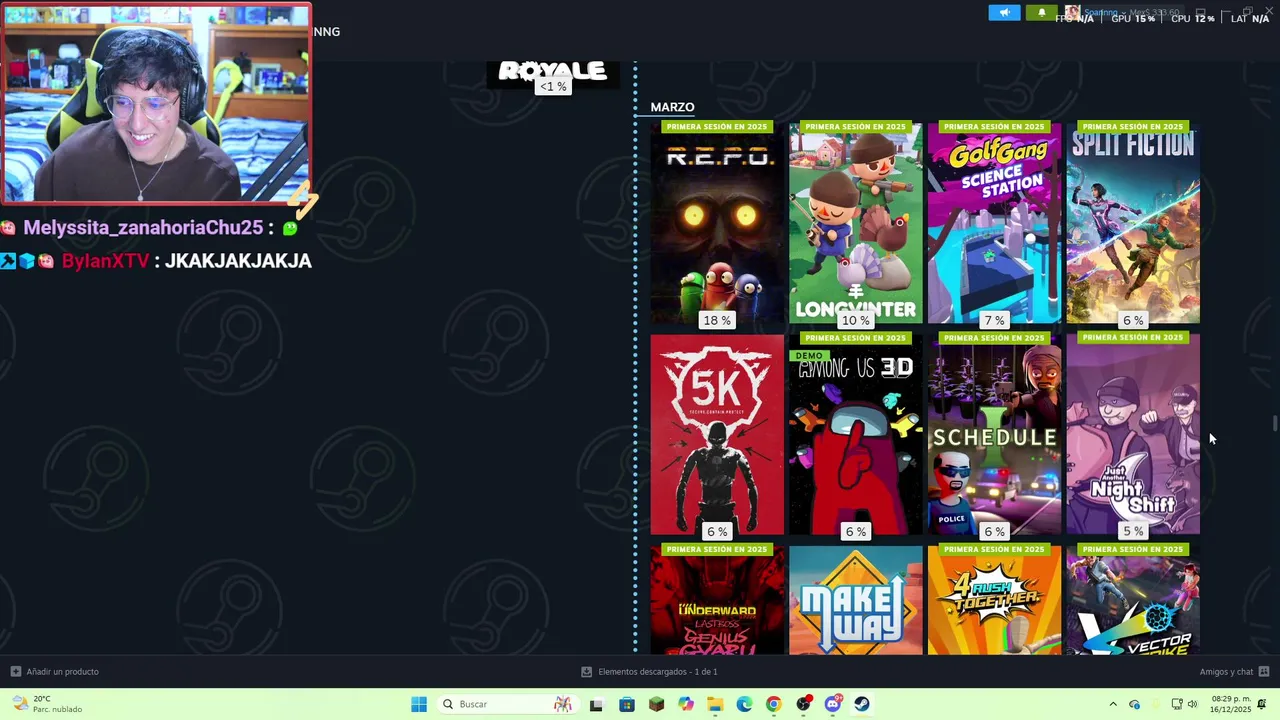Screen dimensions: 1280x720
Task: Open the Among Us 3D demo cover
Action: 855,434
